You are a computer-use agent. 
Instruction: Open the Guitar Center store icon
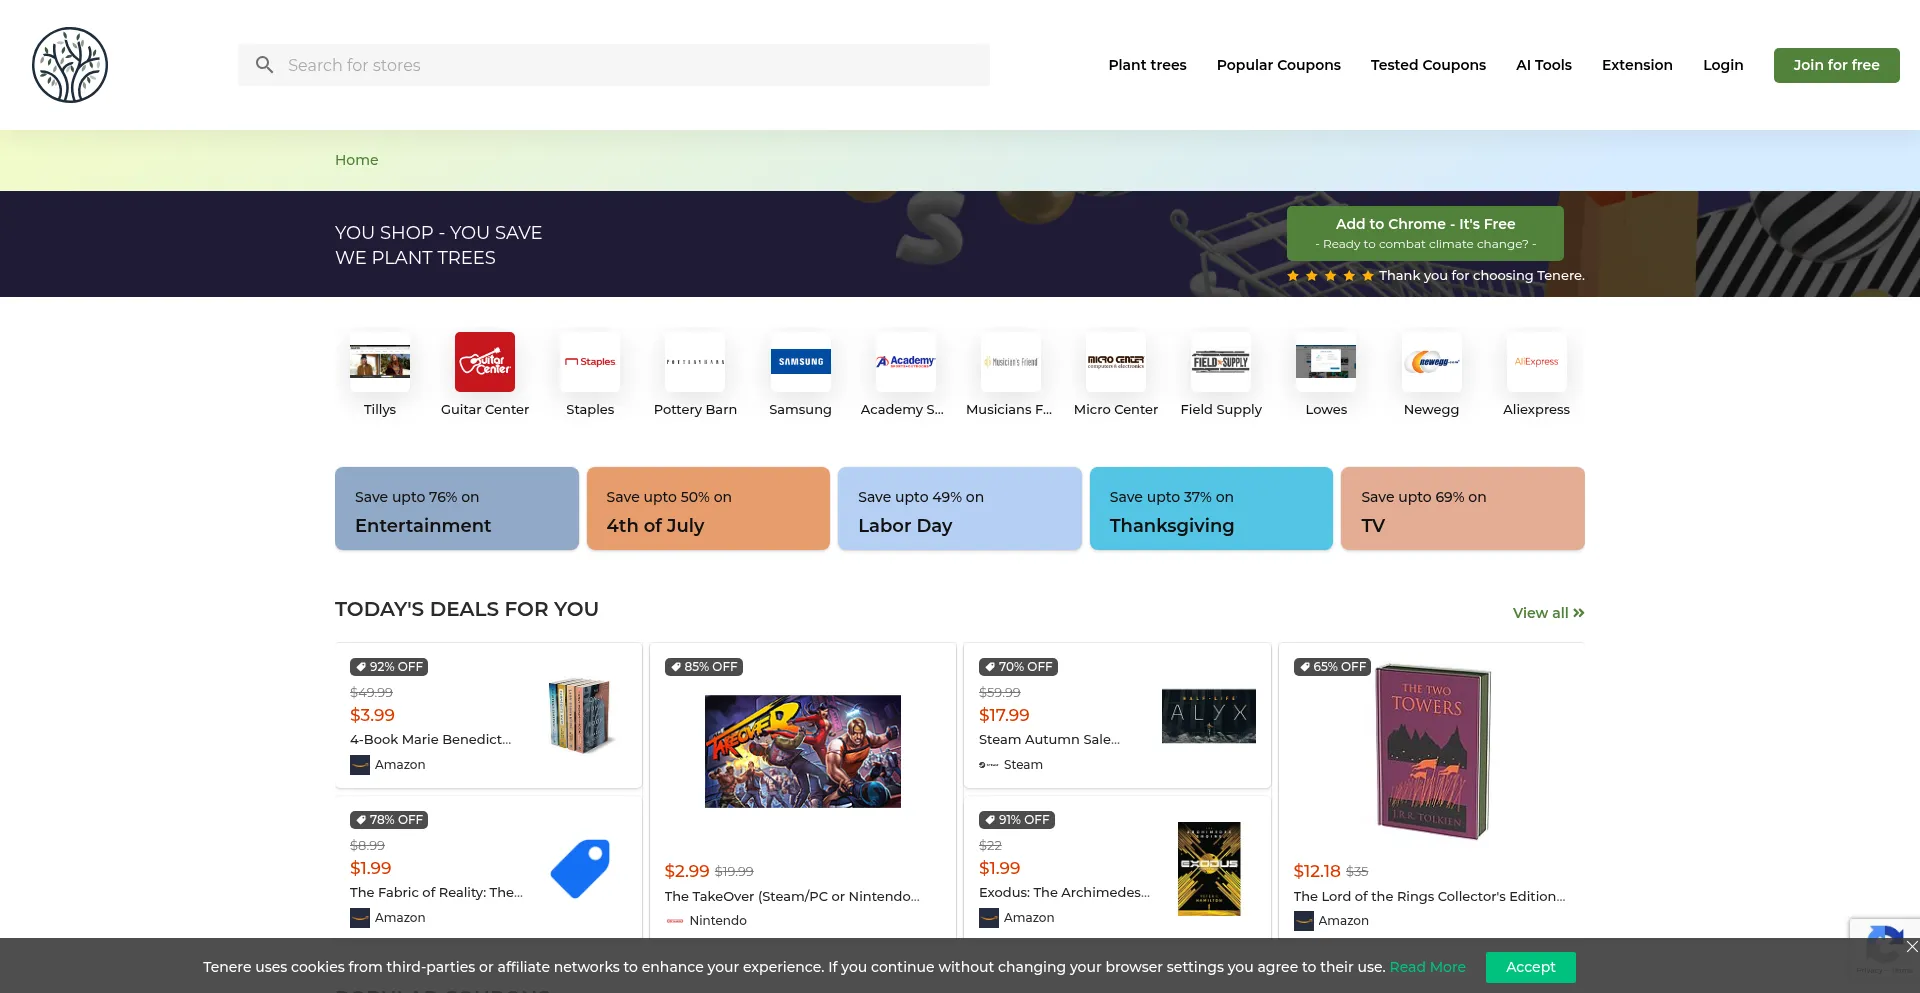[485, 362]
